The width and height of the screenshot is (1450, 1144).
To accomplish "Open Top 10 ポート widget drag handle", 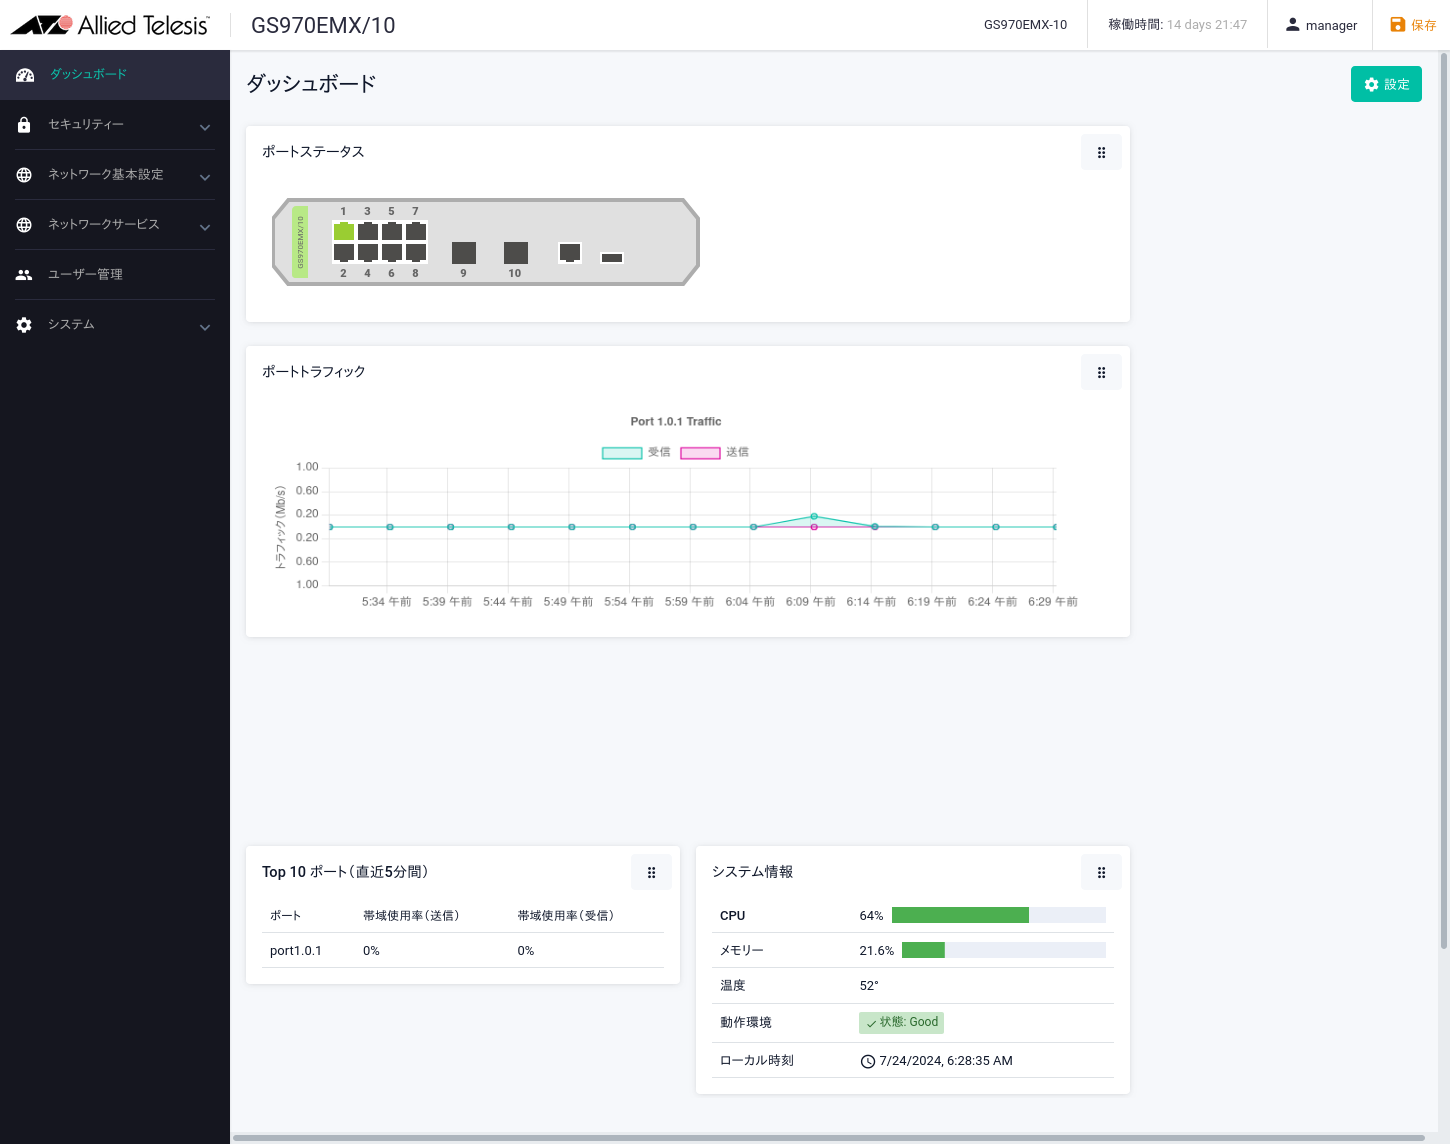I will tap(651, 873).
